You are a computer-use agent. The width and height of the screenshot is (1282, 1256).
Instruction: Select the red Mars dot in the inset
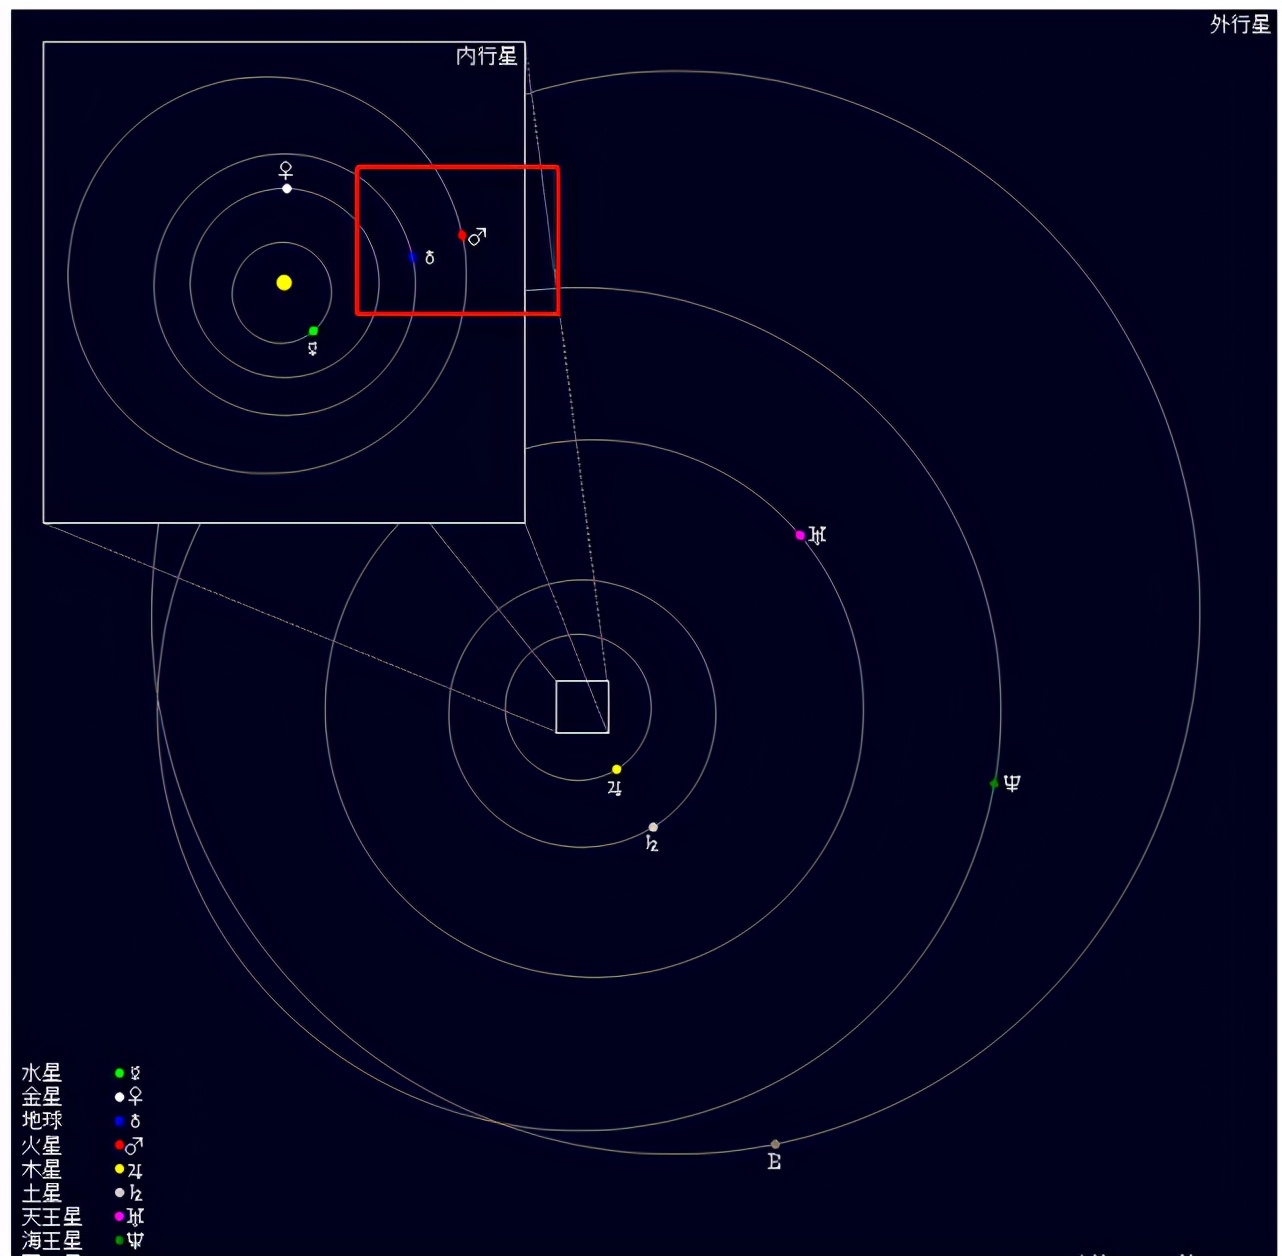point(462,236)
